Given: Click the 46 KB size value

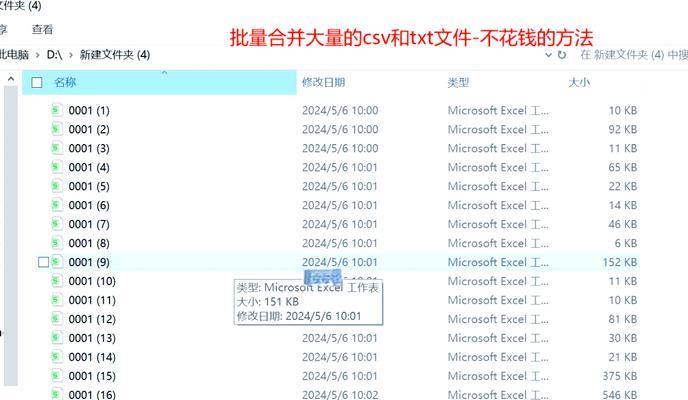Looking at the screenshot, I should (622, 224).
